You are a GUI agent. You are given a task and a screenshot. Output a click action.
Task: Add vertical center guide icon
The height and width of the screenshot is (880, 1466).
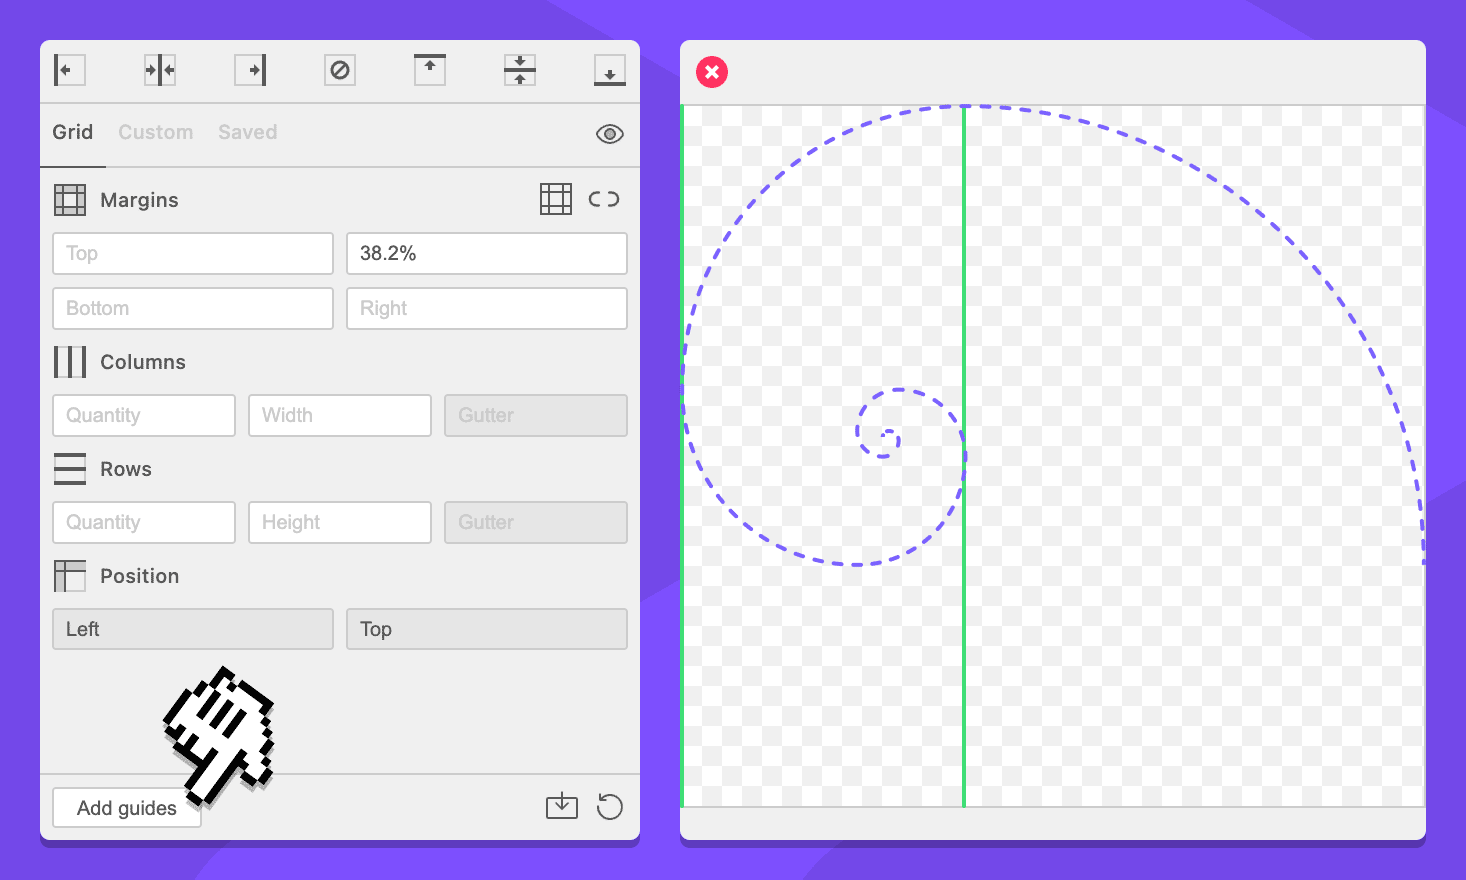click(x=160, y=70)
